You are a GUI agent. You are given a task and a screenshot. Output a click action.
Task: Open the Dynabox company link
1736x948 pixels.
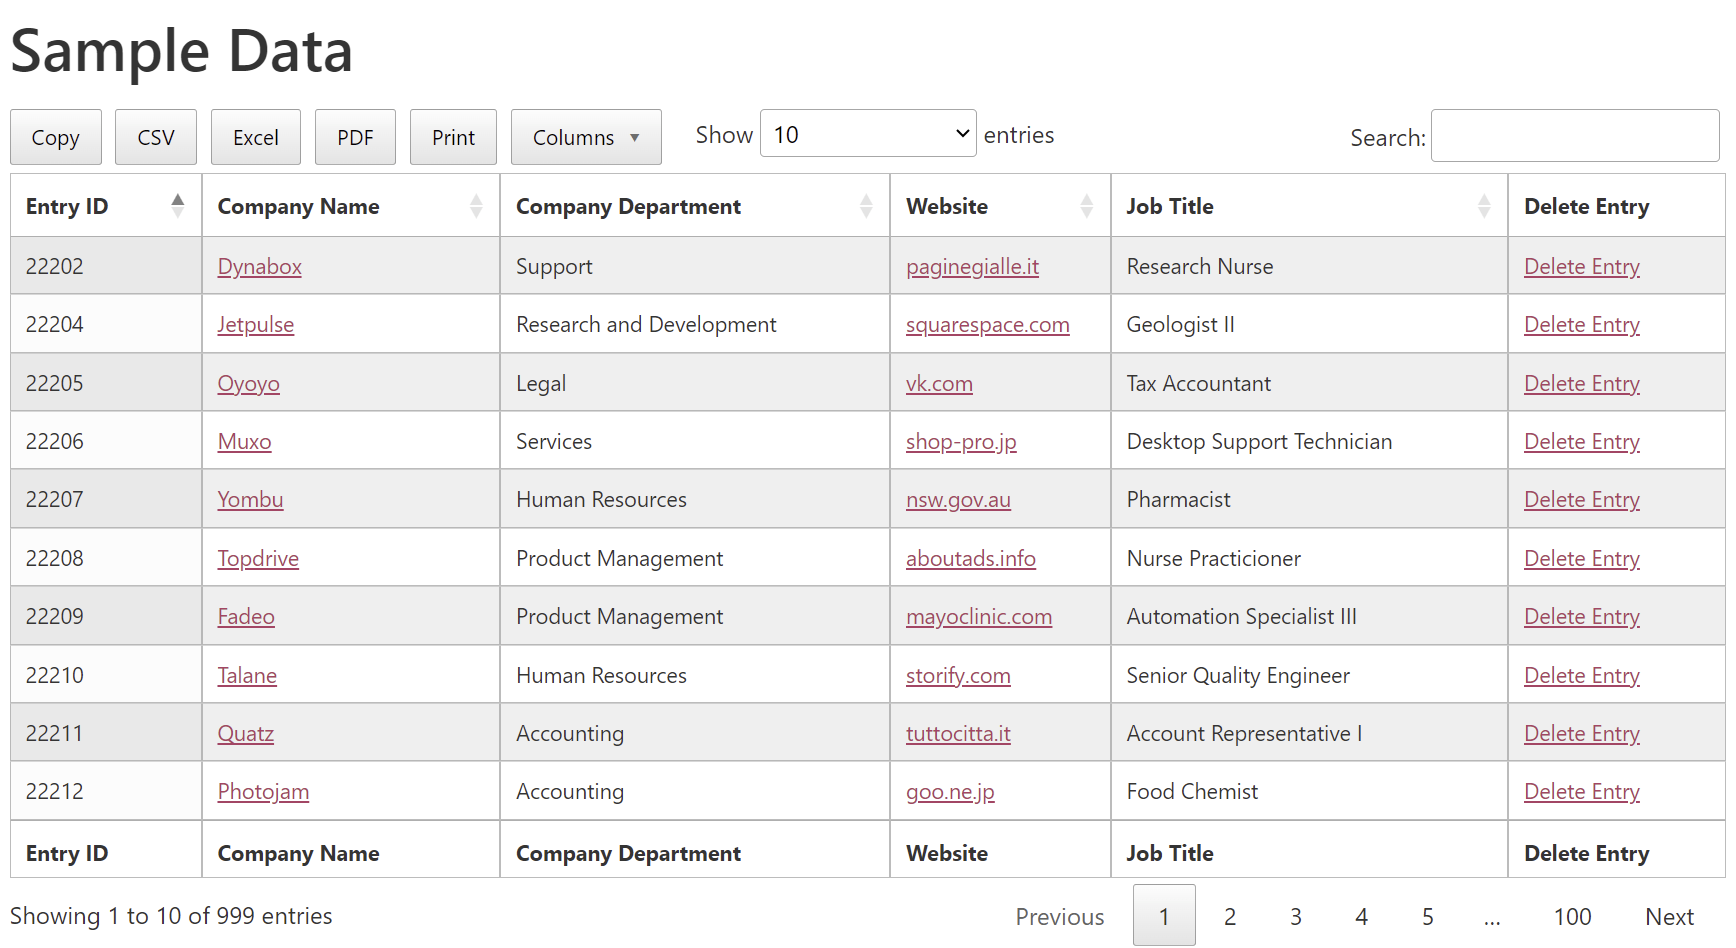tap(260, 267)
